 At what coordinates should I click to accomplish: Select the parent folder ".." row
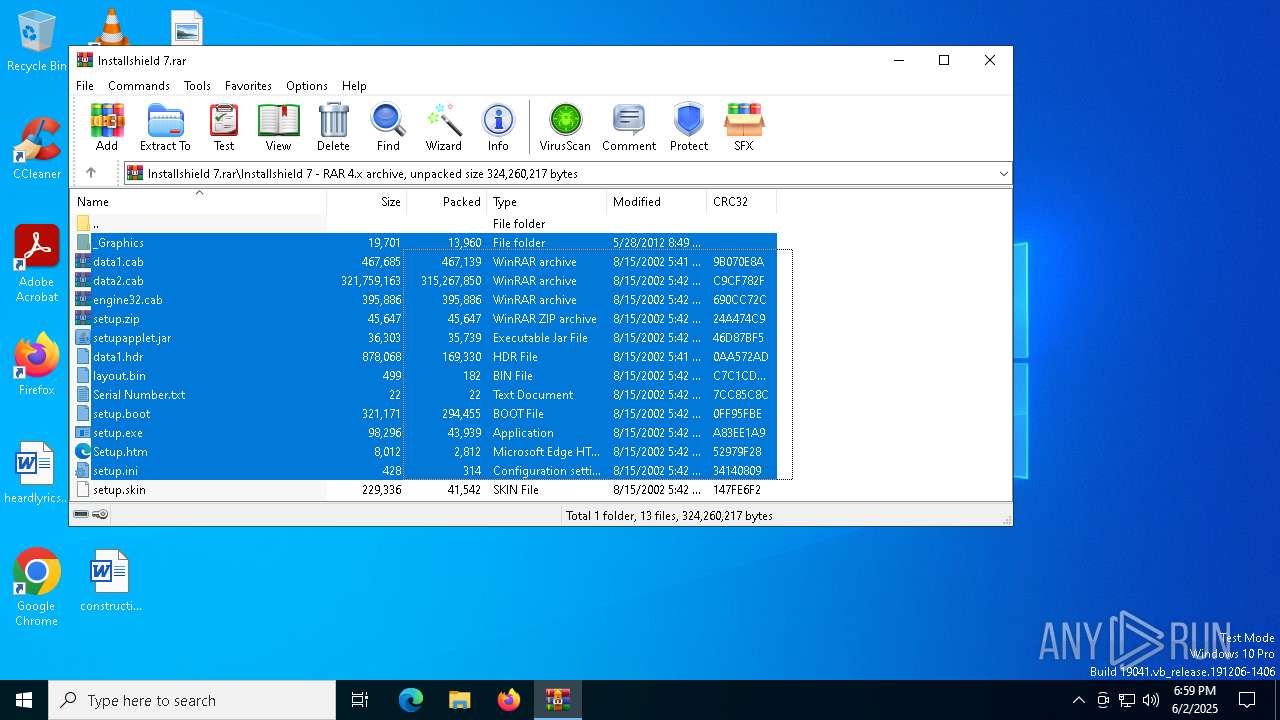point(424,223)
